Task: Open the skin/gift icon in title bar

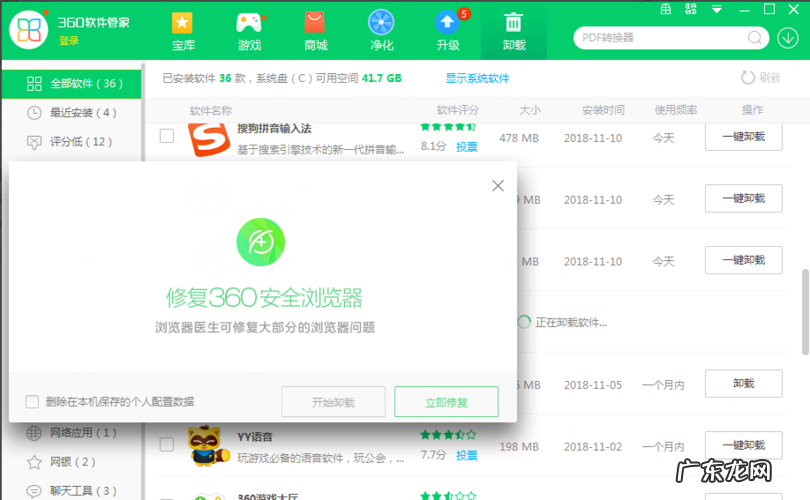Action: [x=666, y=9]
